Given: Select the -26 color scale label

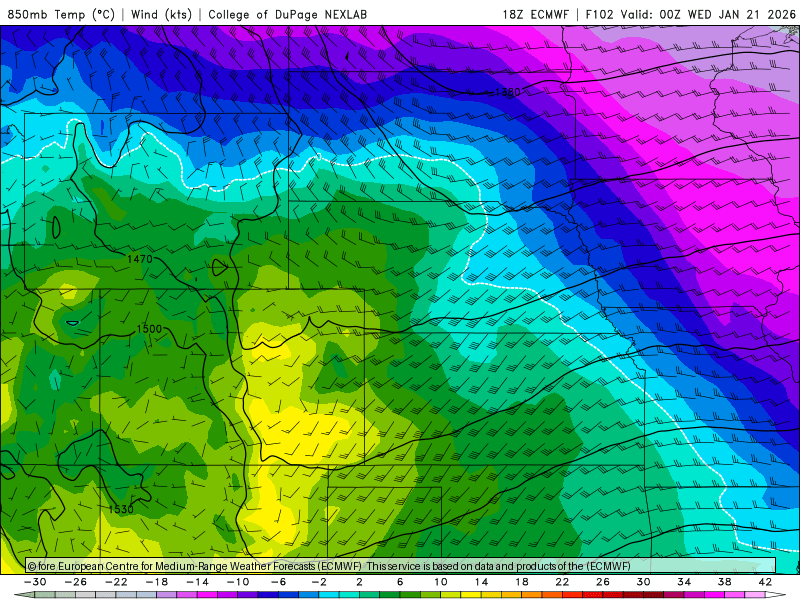Looking at the screenshot, I should tap(76, 582).
